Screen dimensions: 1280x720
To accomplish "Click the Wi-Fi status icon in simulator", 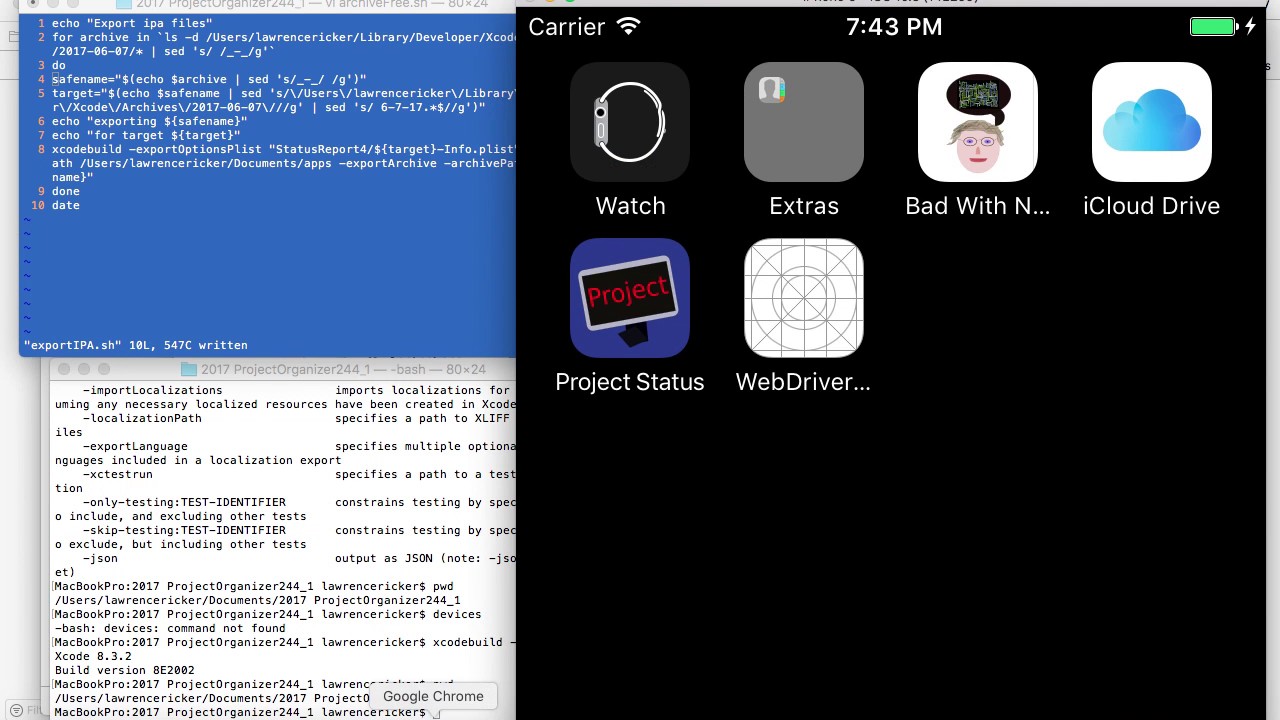I will [x=629, y=27].
